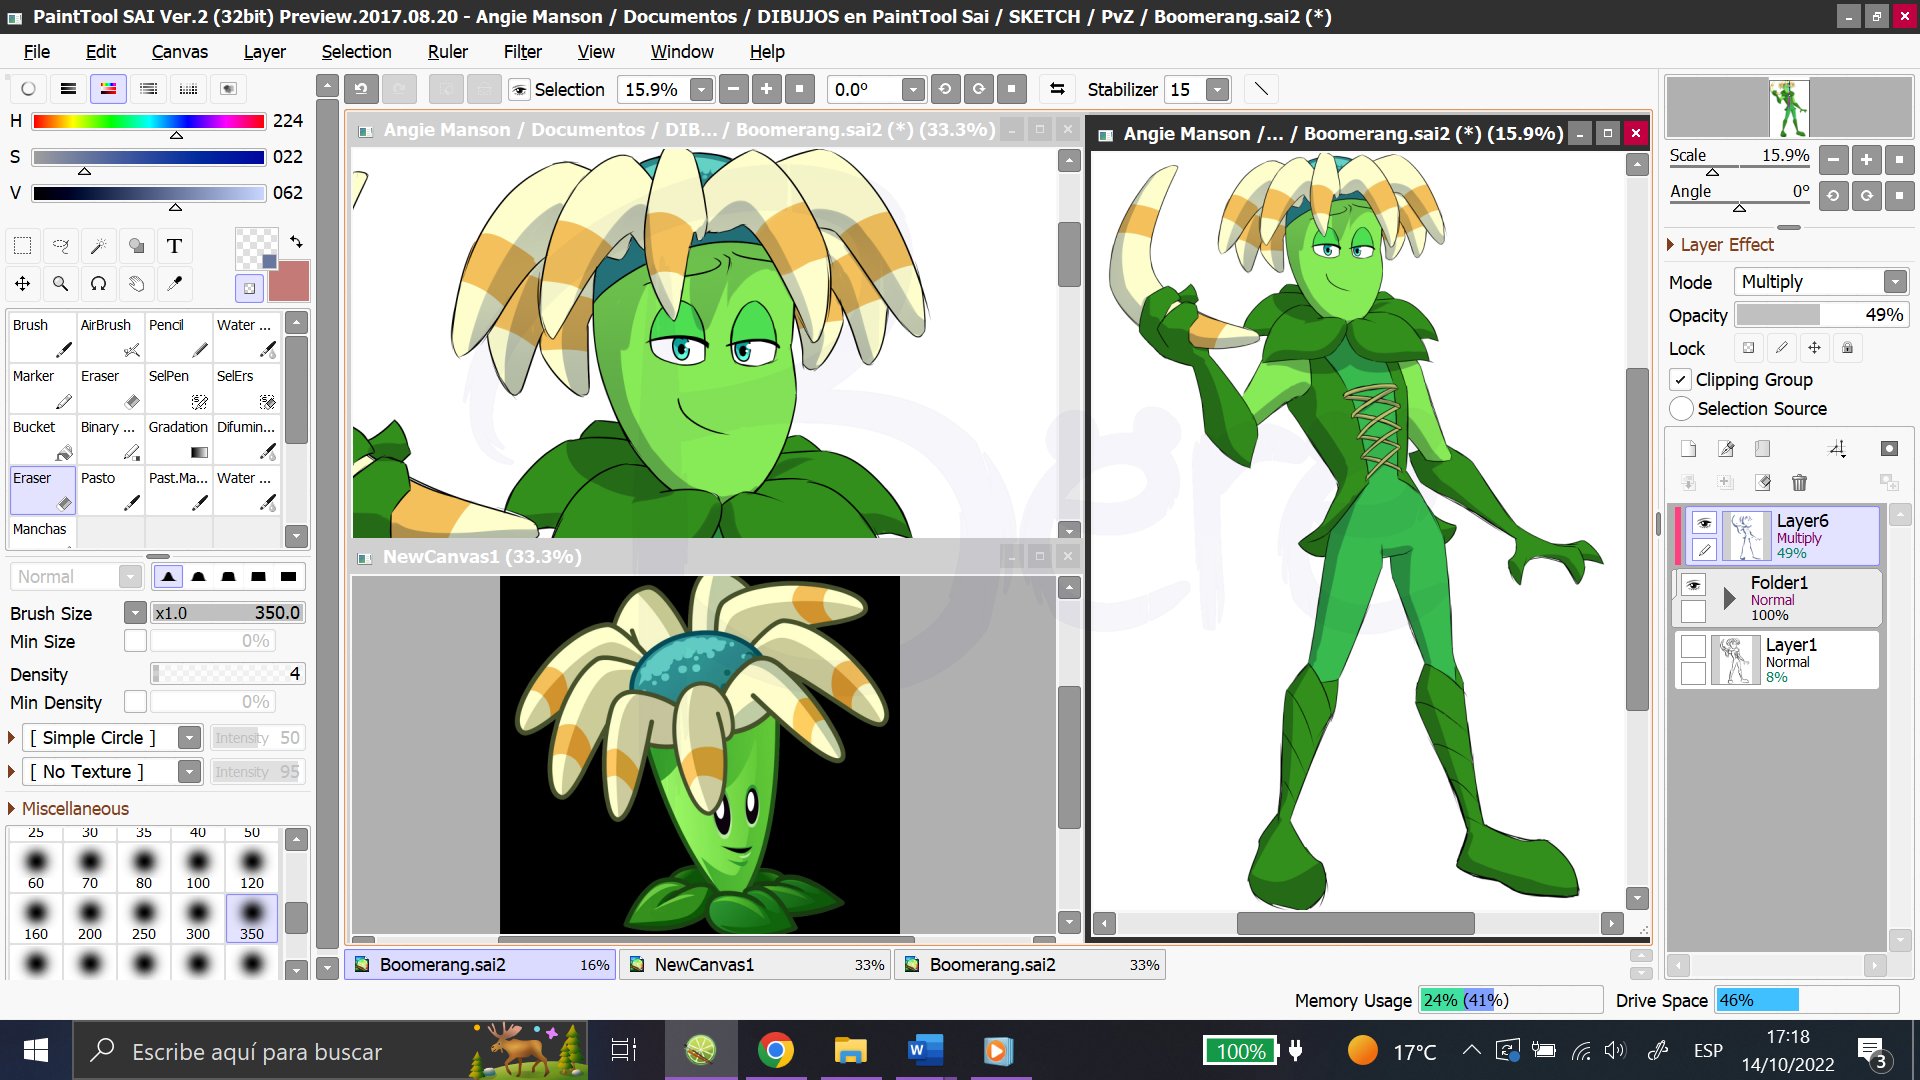The width and height of the screenshot is (1920, 1080).
Task: Pick the Eyedropper tool
Action: [x=174, y=284]
